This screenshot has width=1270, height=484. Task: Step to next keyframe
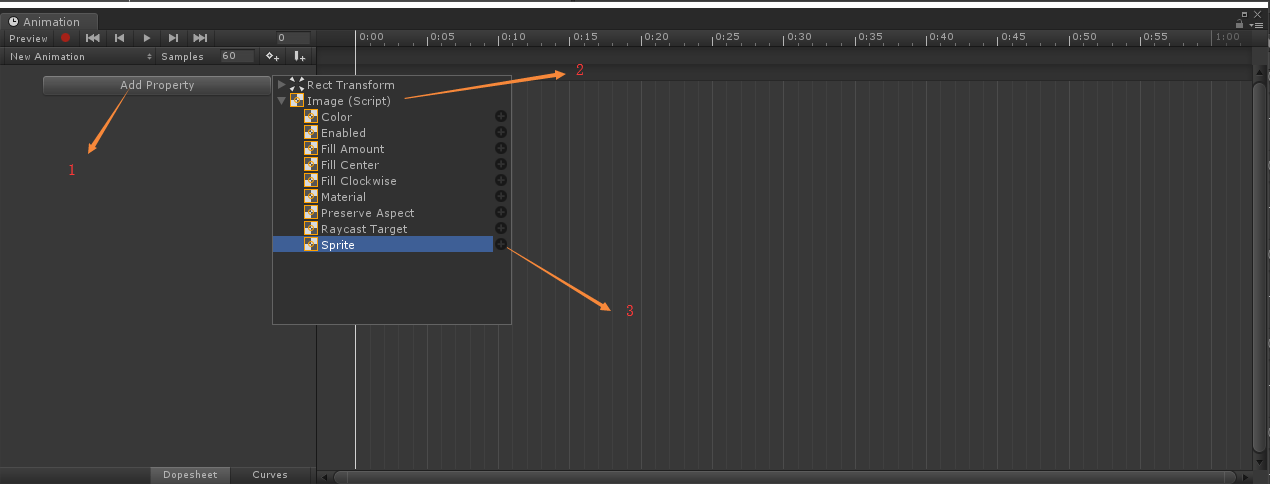coord(173,38)
